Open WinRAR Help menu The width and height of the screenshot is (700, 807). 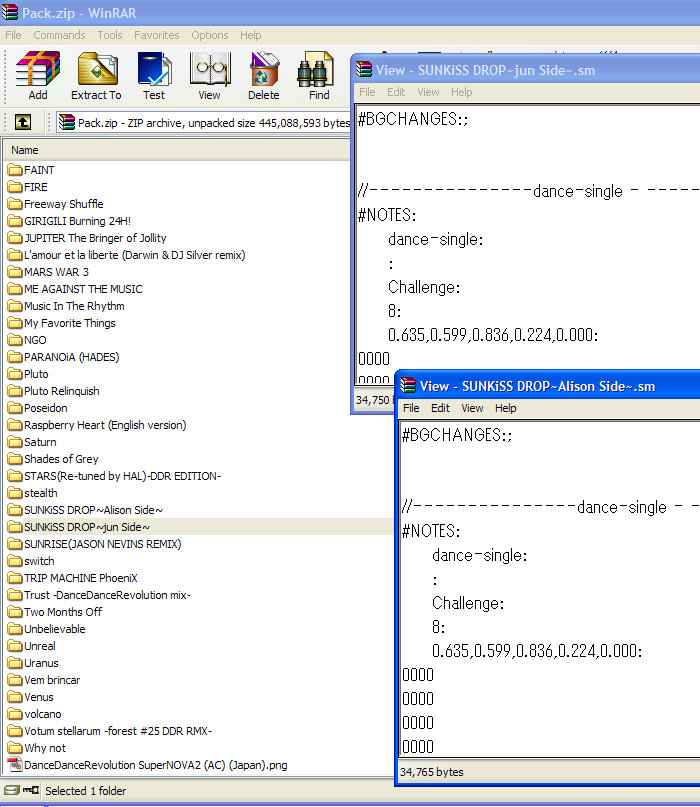point(251,35)
